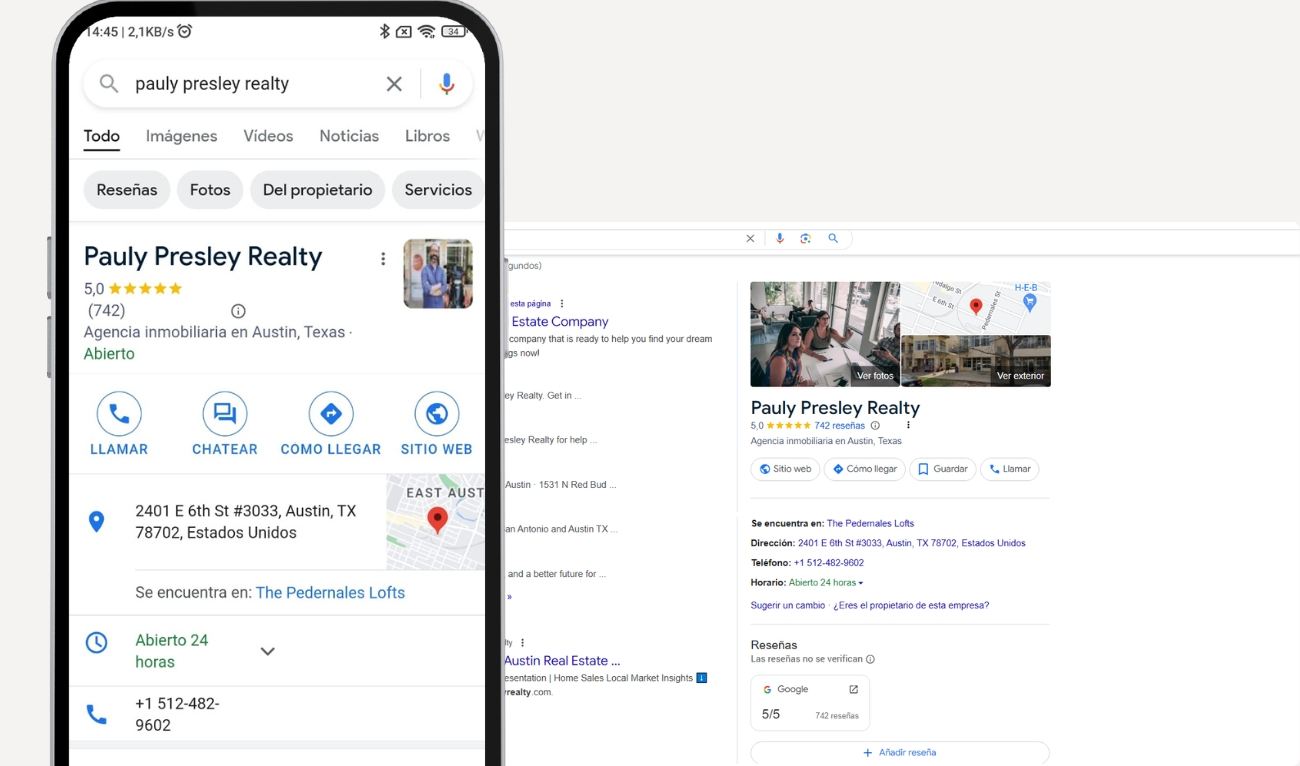
Task: Expand hours chevron on phone
Action: click(x=267, y=651)
